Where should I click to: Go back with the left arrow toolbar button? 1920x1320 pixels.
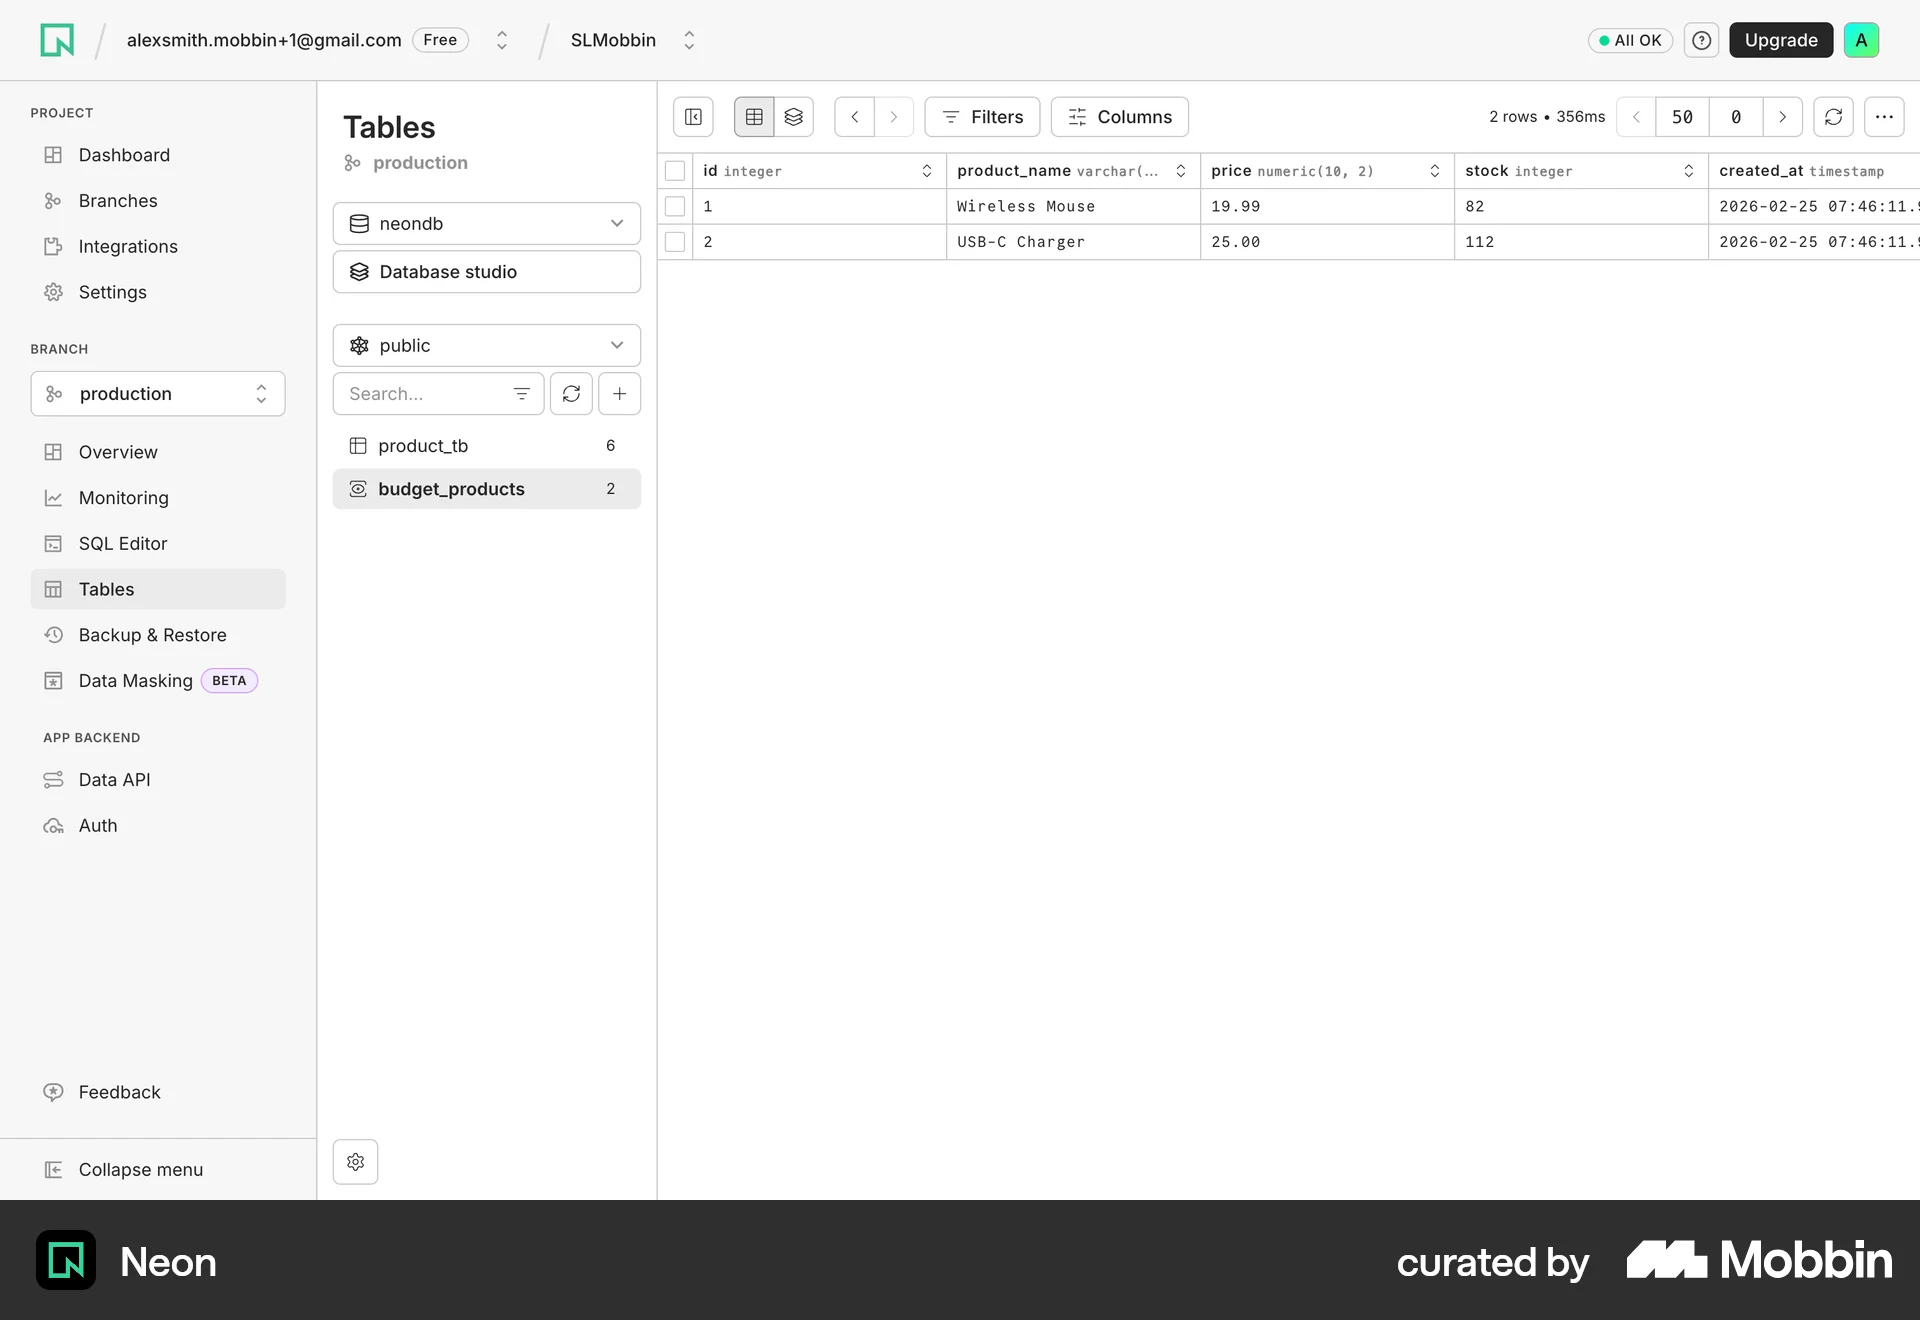tap(855, 117)
